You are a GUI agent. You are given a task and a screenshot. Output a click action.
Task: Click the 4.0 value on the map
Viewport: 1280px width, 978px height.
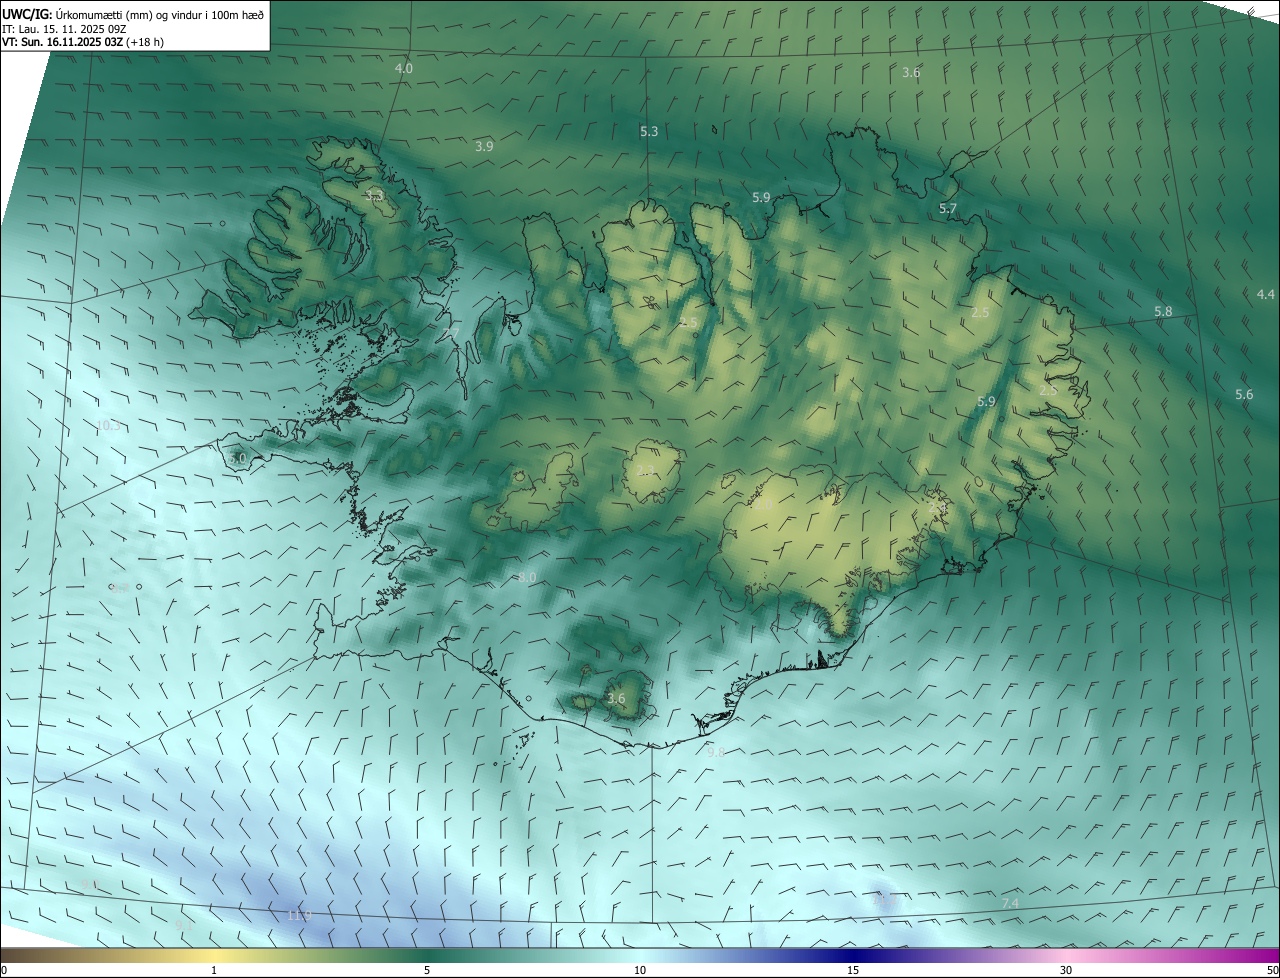[x=404, y=68]
